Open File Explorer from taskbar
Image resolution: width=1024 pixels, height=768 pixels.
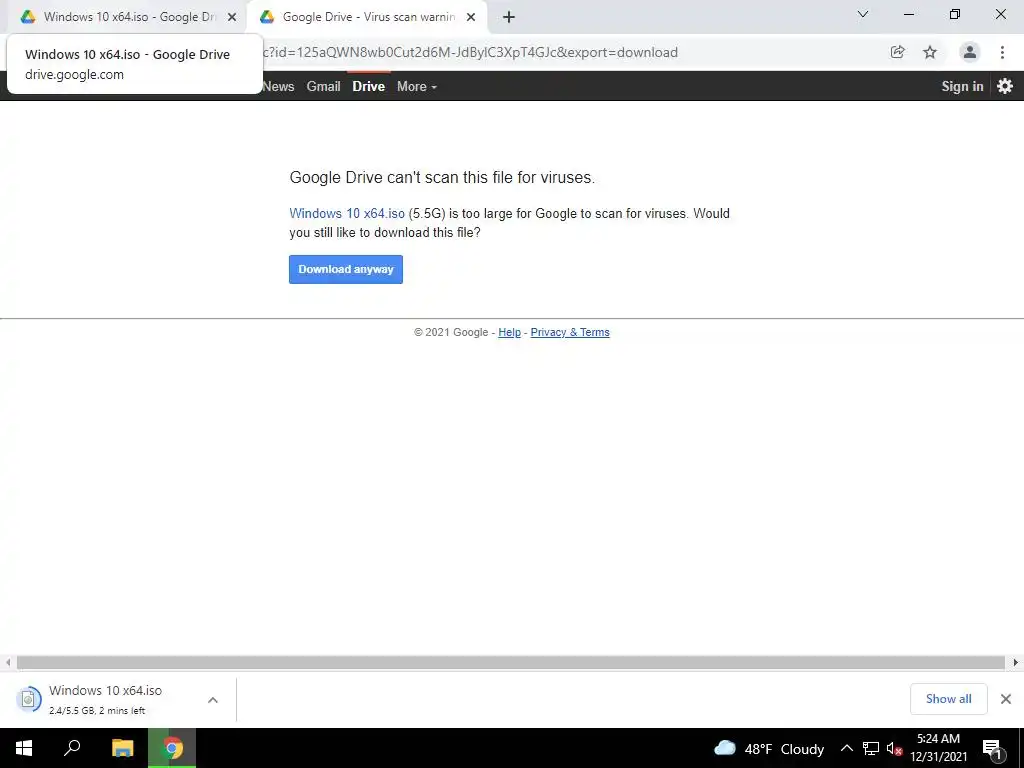[x=122, y=748]
